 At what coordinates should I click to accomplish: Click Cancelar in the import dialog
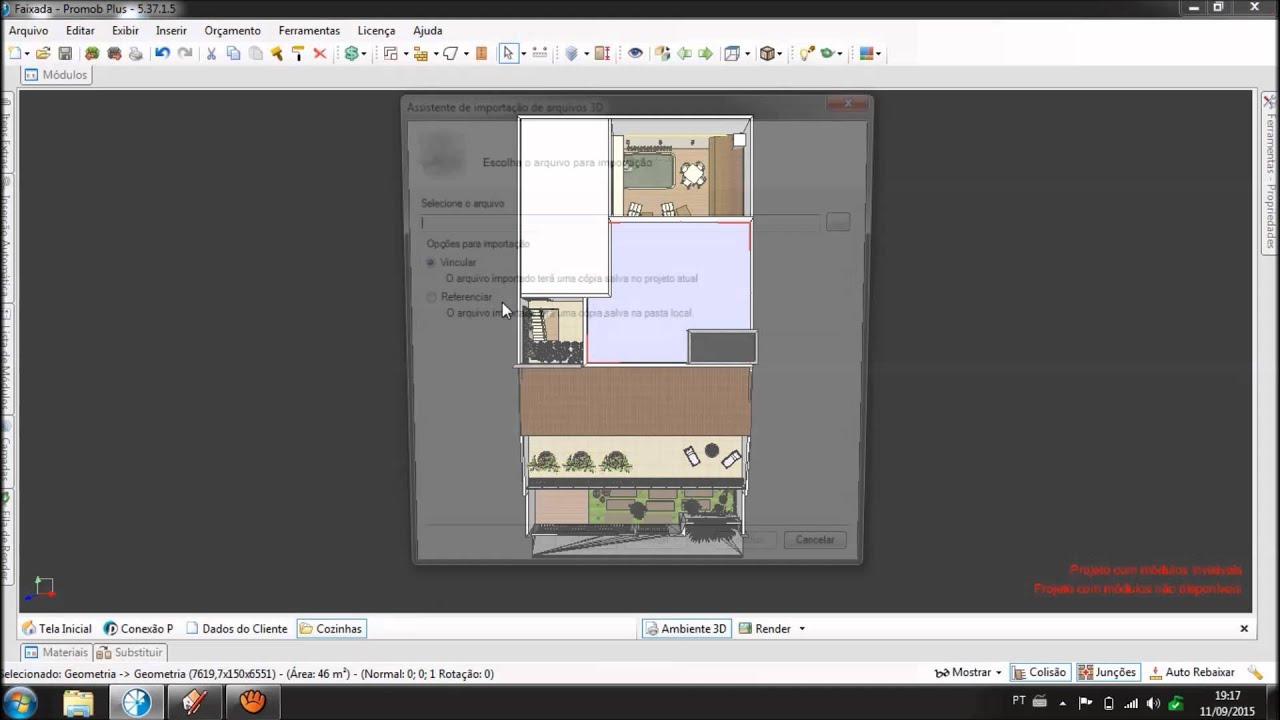815,540
